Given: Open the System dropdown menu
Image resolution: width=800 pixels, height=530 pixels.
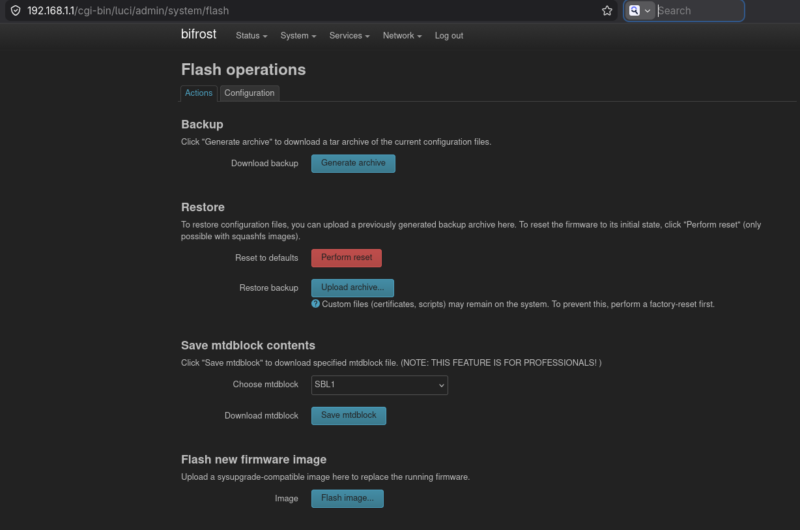Looking at the screenshot, I should pyautogui.click(x=298, y=36).
